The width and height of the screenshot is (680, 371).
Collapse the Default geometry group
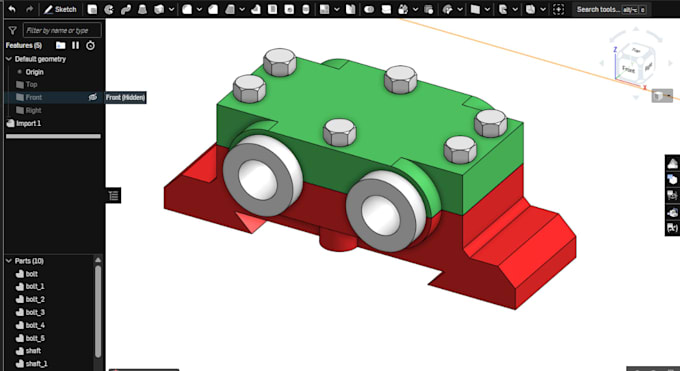(x=9, y=59)
